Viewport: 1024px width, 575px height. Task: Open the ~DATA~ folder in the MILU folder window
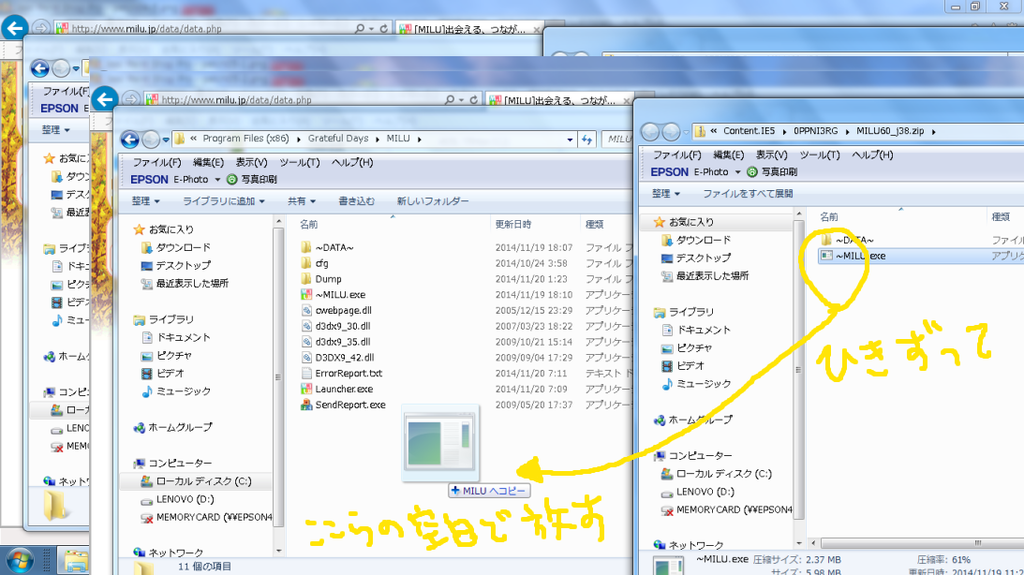(334, 248)
